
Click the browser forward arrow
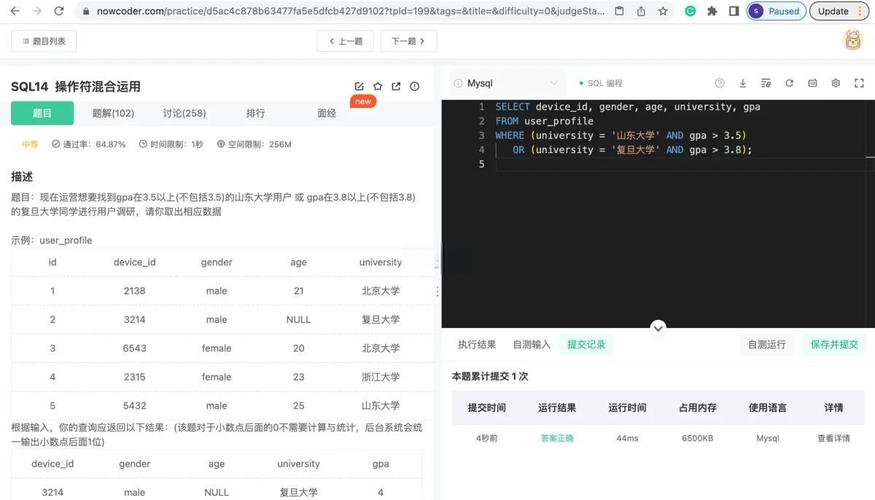click(x=37, y=11)
